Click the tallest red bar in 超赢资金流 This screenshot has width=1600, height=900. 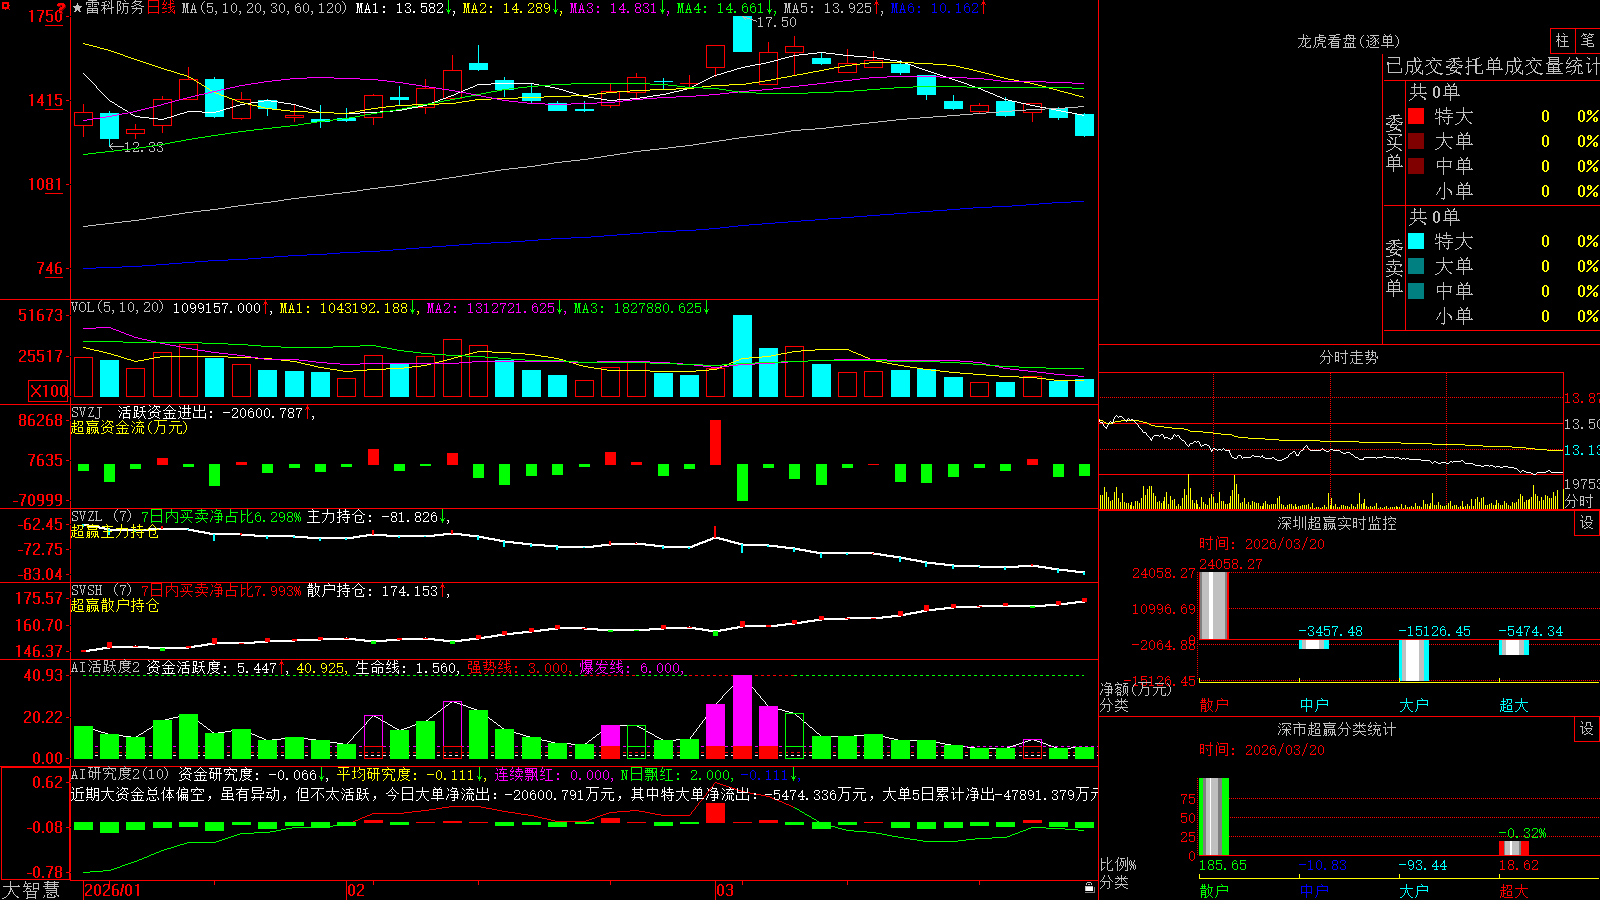coord(716,442)
